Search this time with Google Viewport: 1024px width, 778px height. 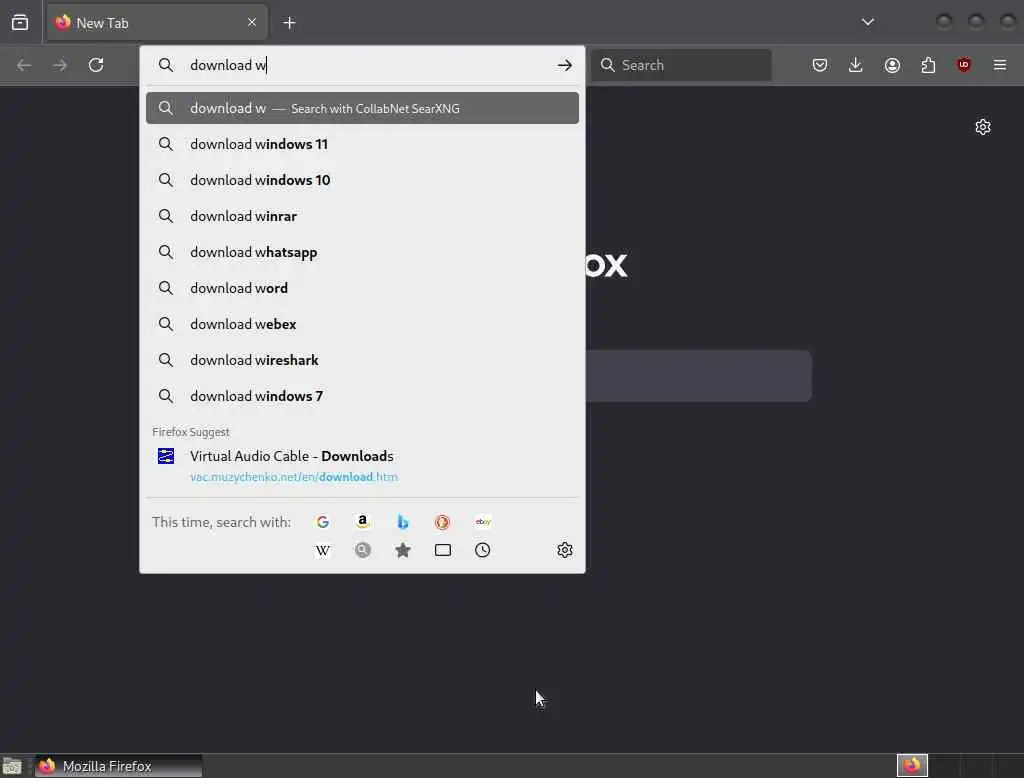pyautogui.click(x=323, y=522)
